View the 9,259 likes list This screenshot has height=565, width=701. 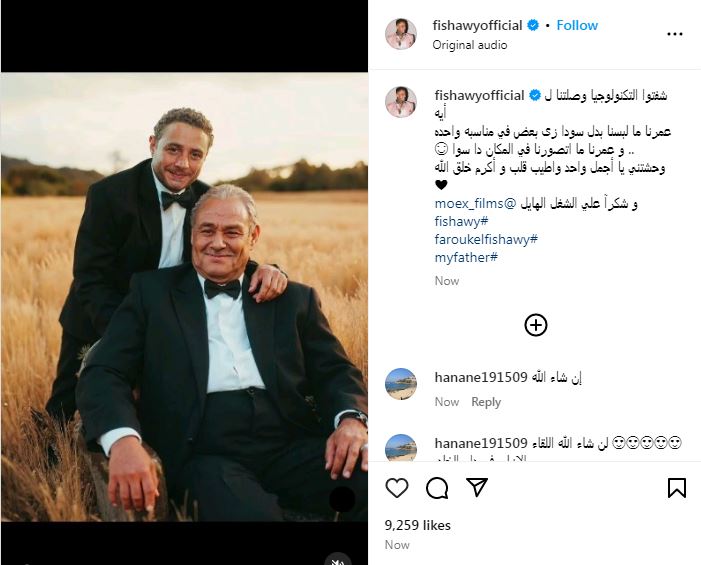(417, 525)
